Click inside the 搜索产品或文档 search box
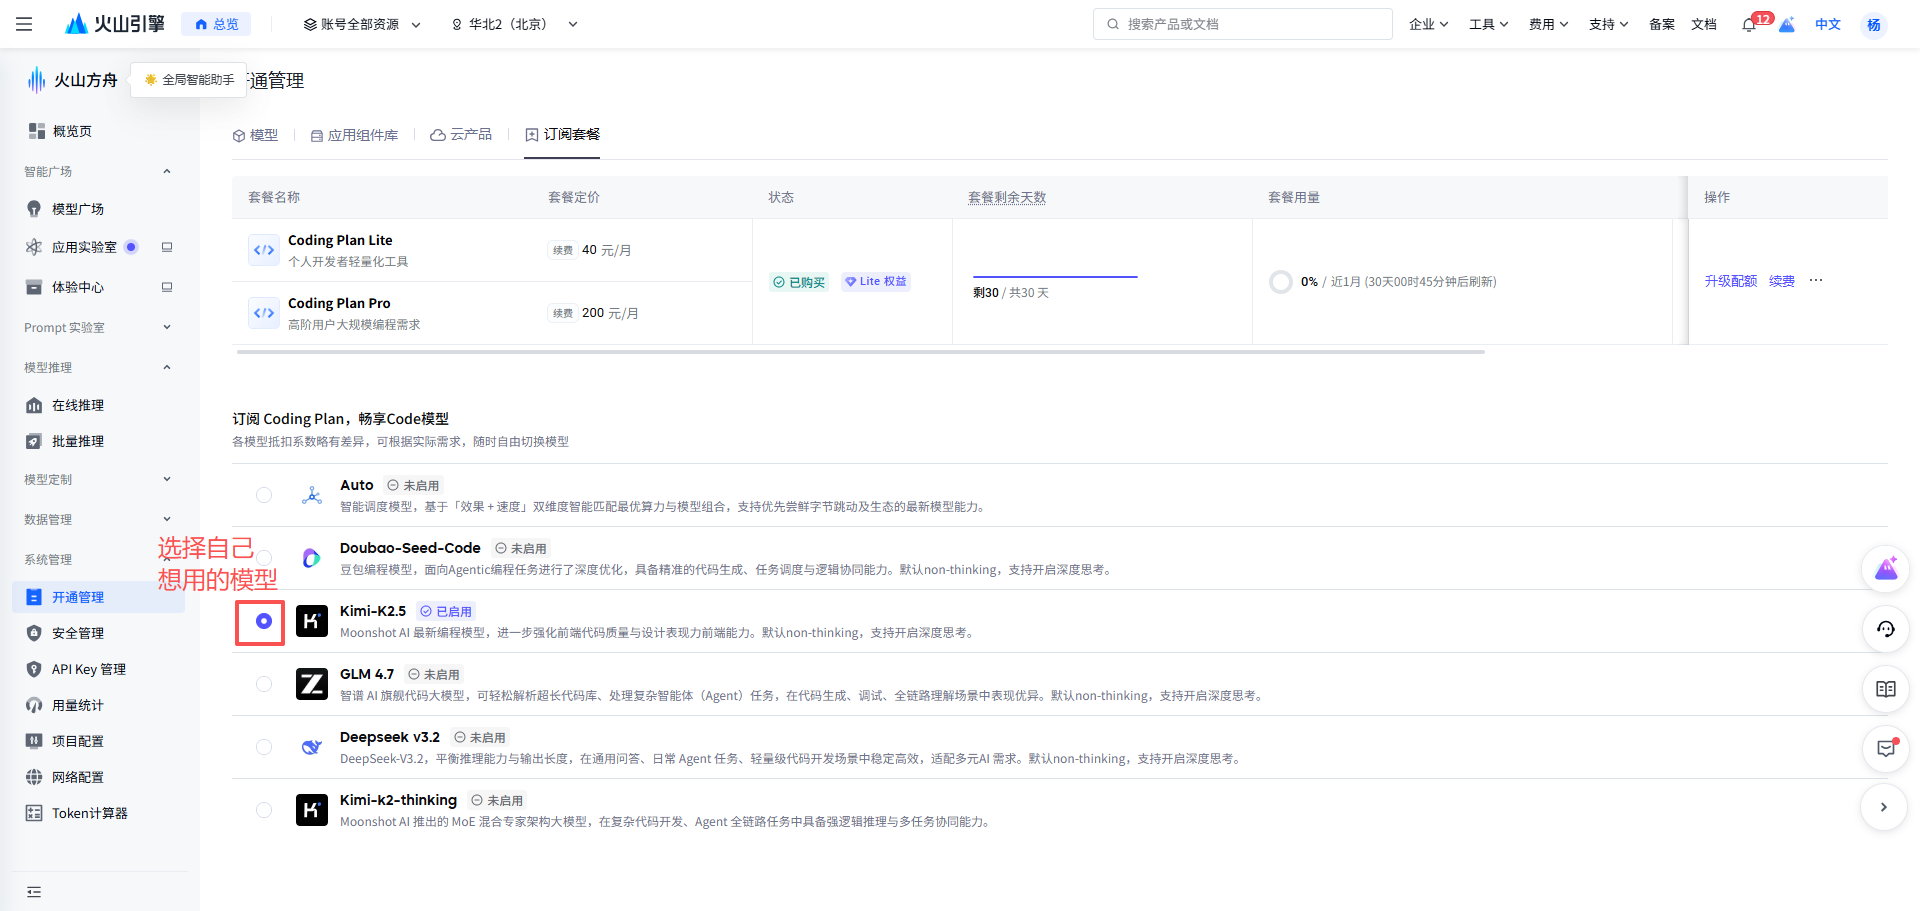 point(1242,24)
